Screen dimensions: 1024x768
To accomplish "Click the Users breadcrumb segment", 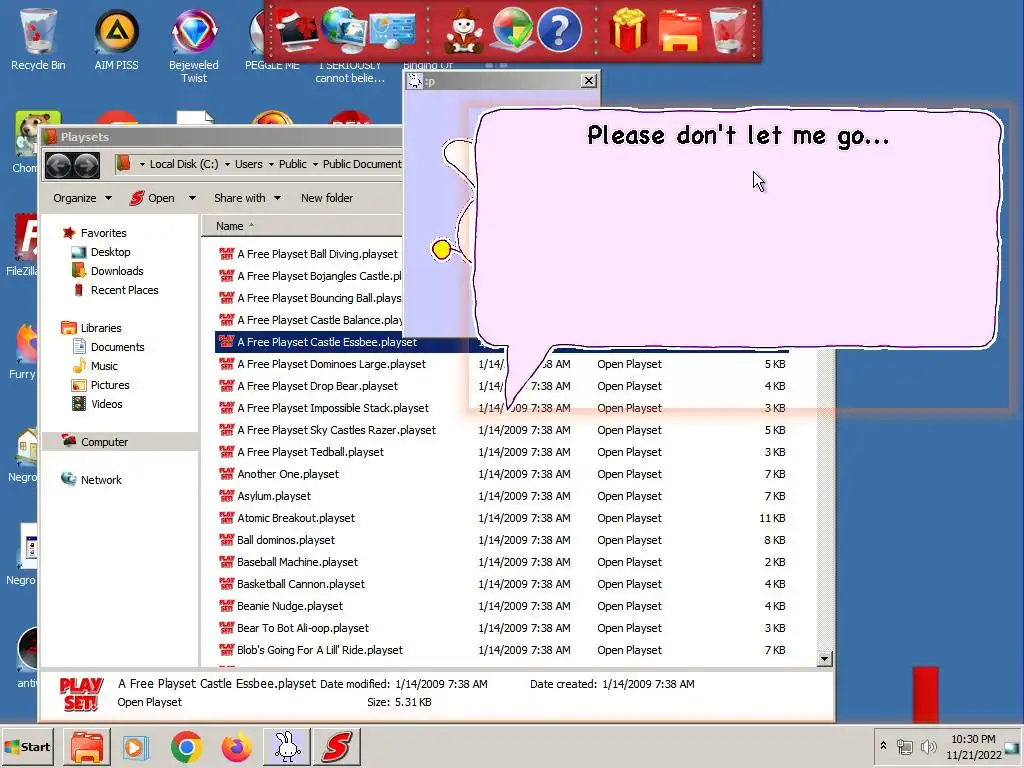I will coord(249,165).
